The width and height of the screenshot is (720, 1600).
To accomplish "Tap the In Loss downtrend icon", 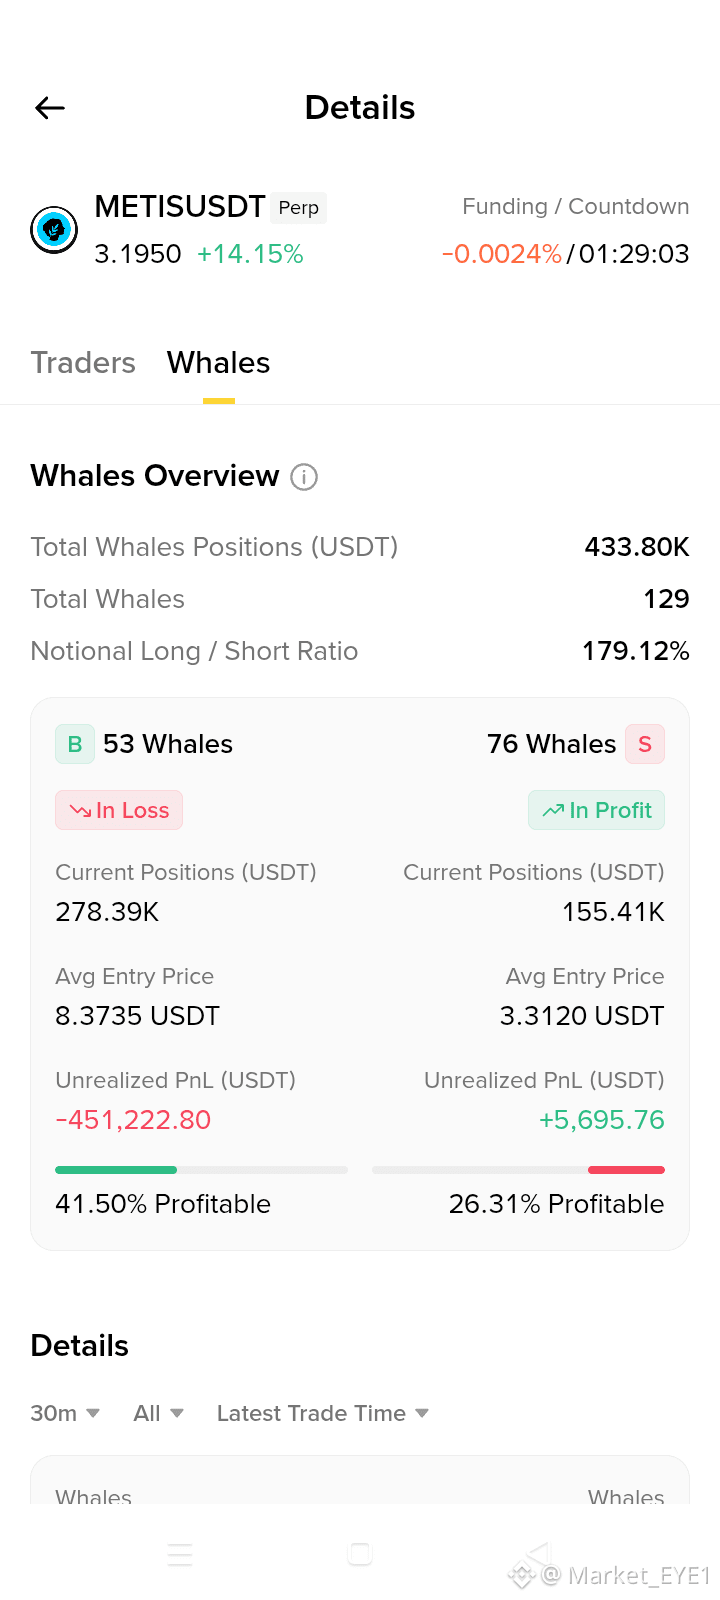I will tap(80, 811).
